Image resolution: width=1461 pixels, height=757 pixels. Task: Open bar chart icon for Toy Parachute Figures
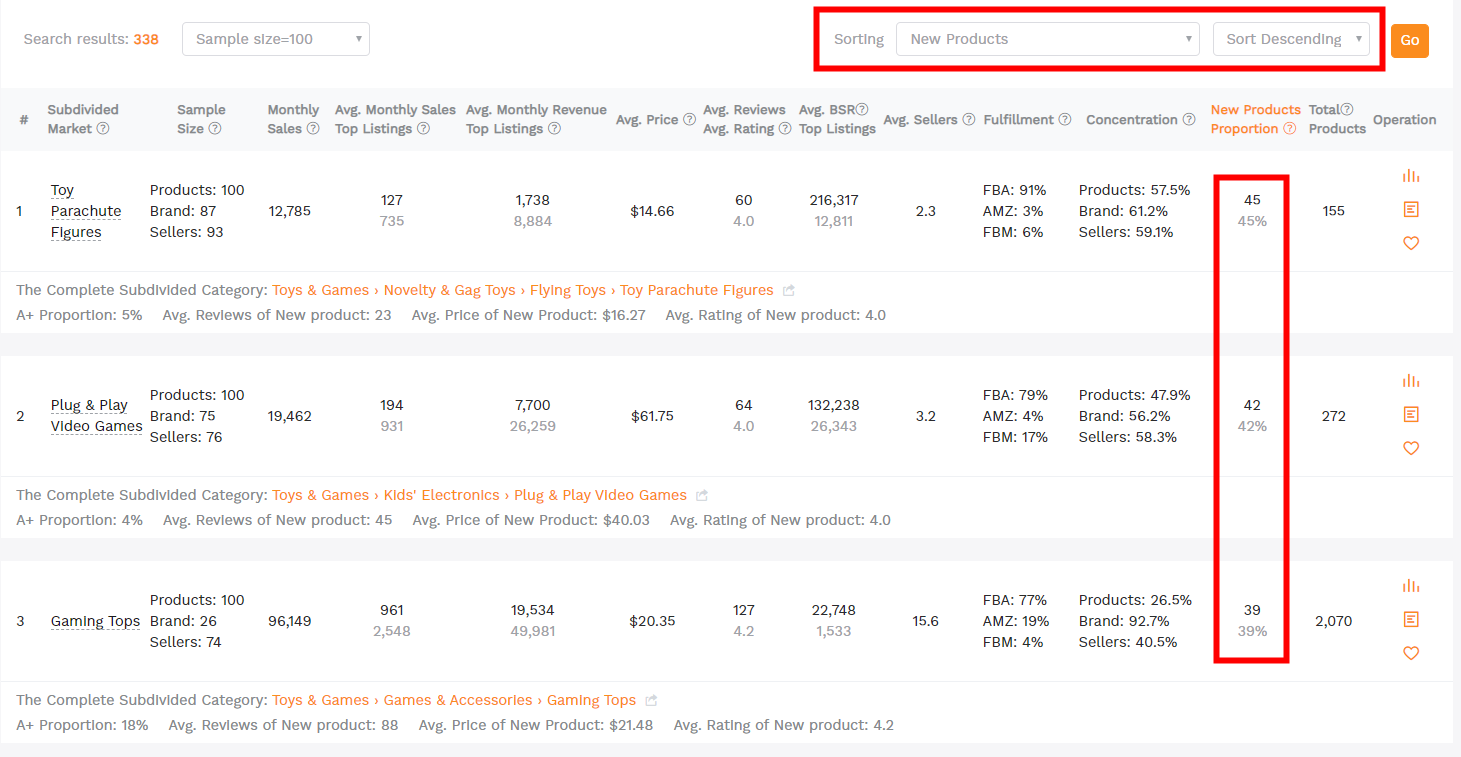pyautogui.click(x=1411, y=176)
